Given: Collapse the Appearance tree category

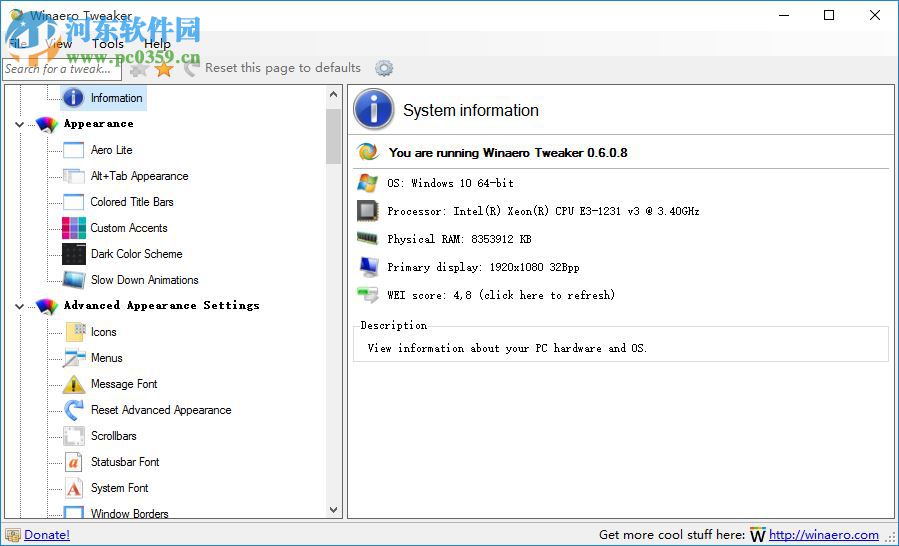Looking at the screenshot, I should [19, 124].
